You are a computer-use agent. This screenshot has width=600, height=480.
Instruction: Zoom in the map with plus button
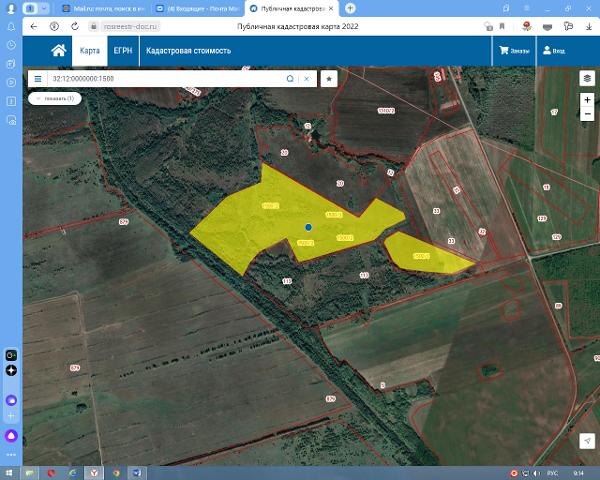coord(587,100)
